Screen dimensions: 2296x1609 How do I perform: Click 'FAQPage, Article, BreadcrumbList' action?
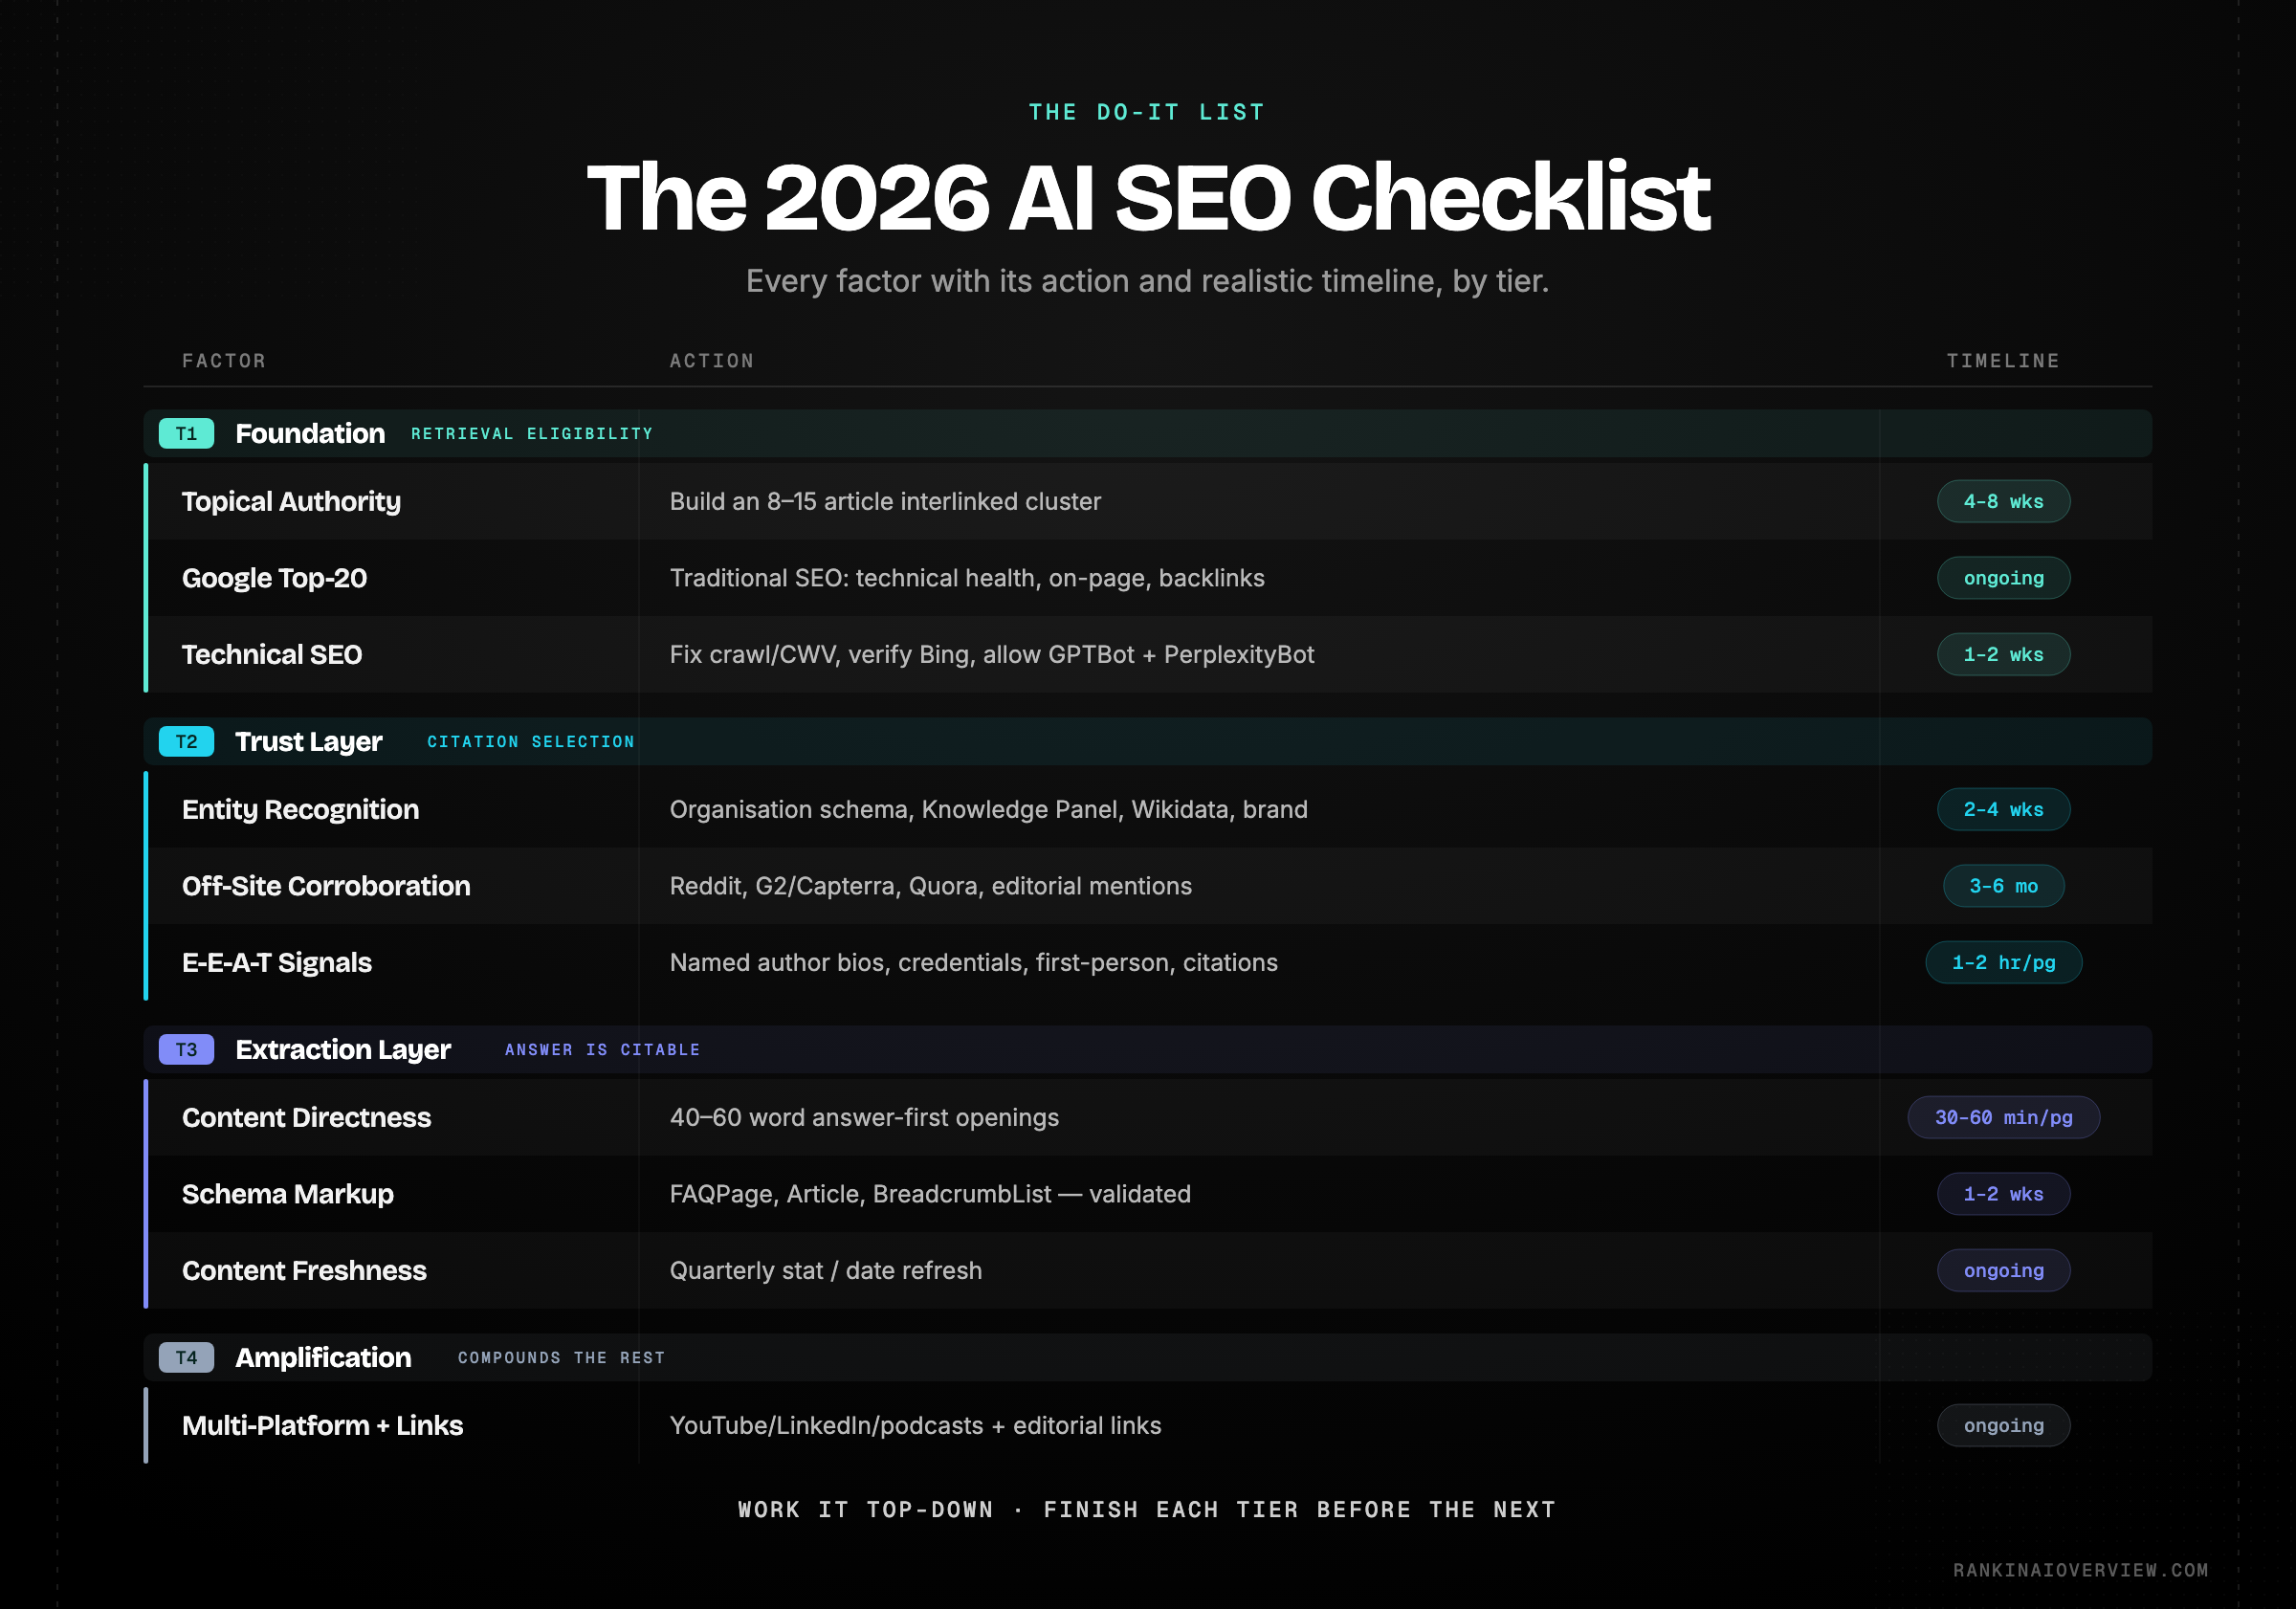930,1194
